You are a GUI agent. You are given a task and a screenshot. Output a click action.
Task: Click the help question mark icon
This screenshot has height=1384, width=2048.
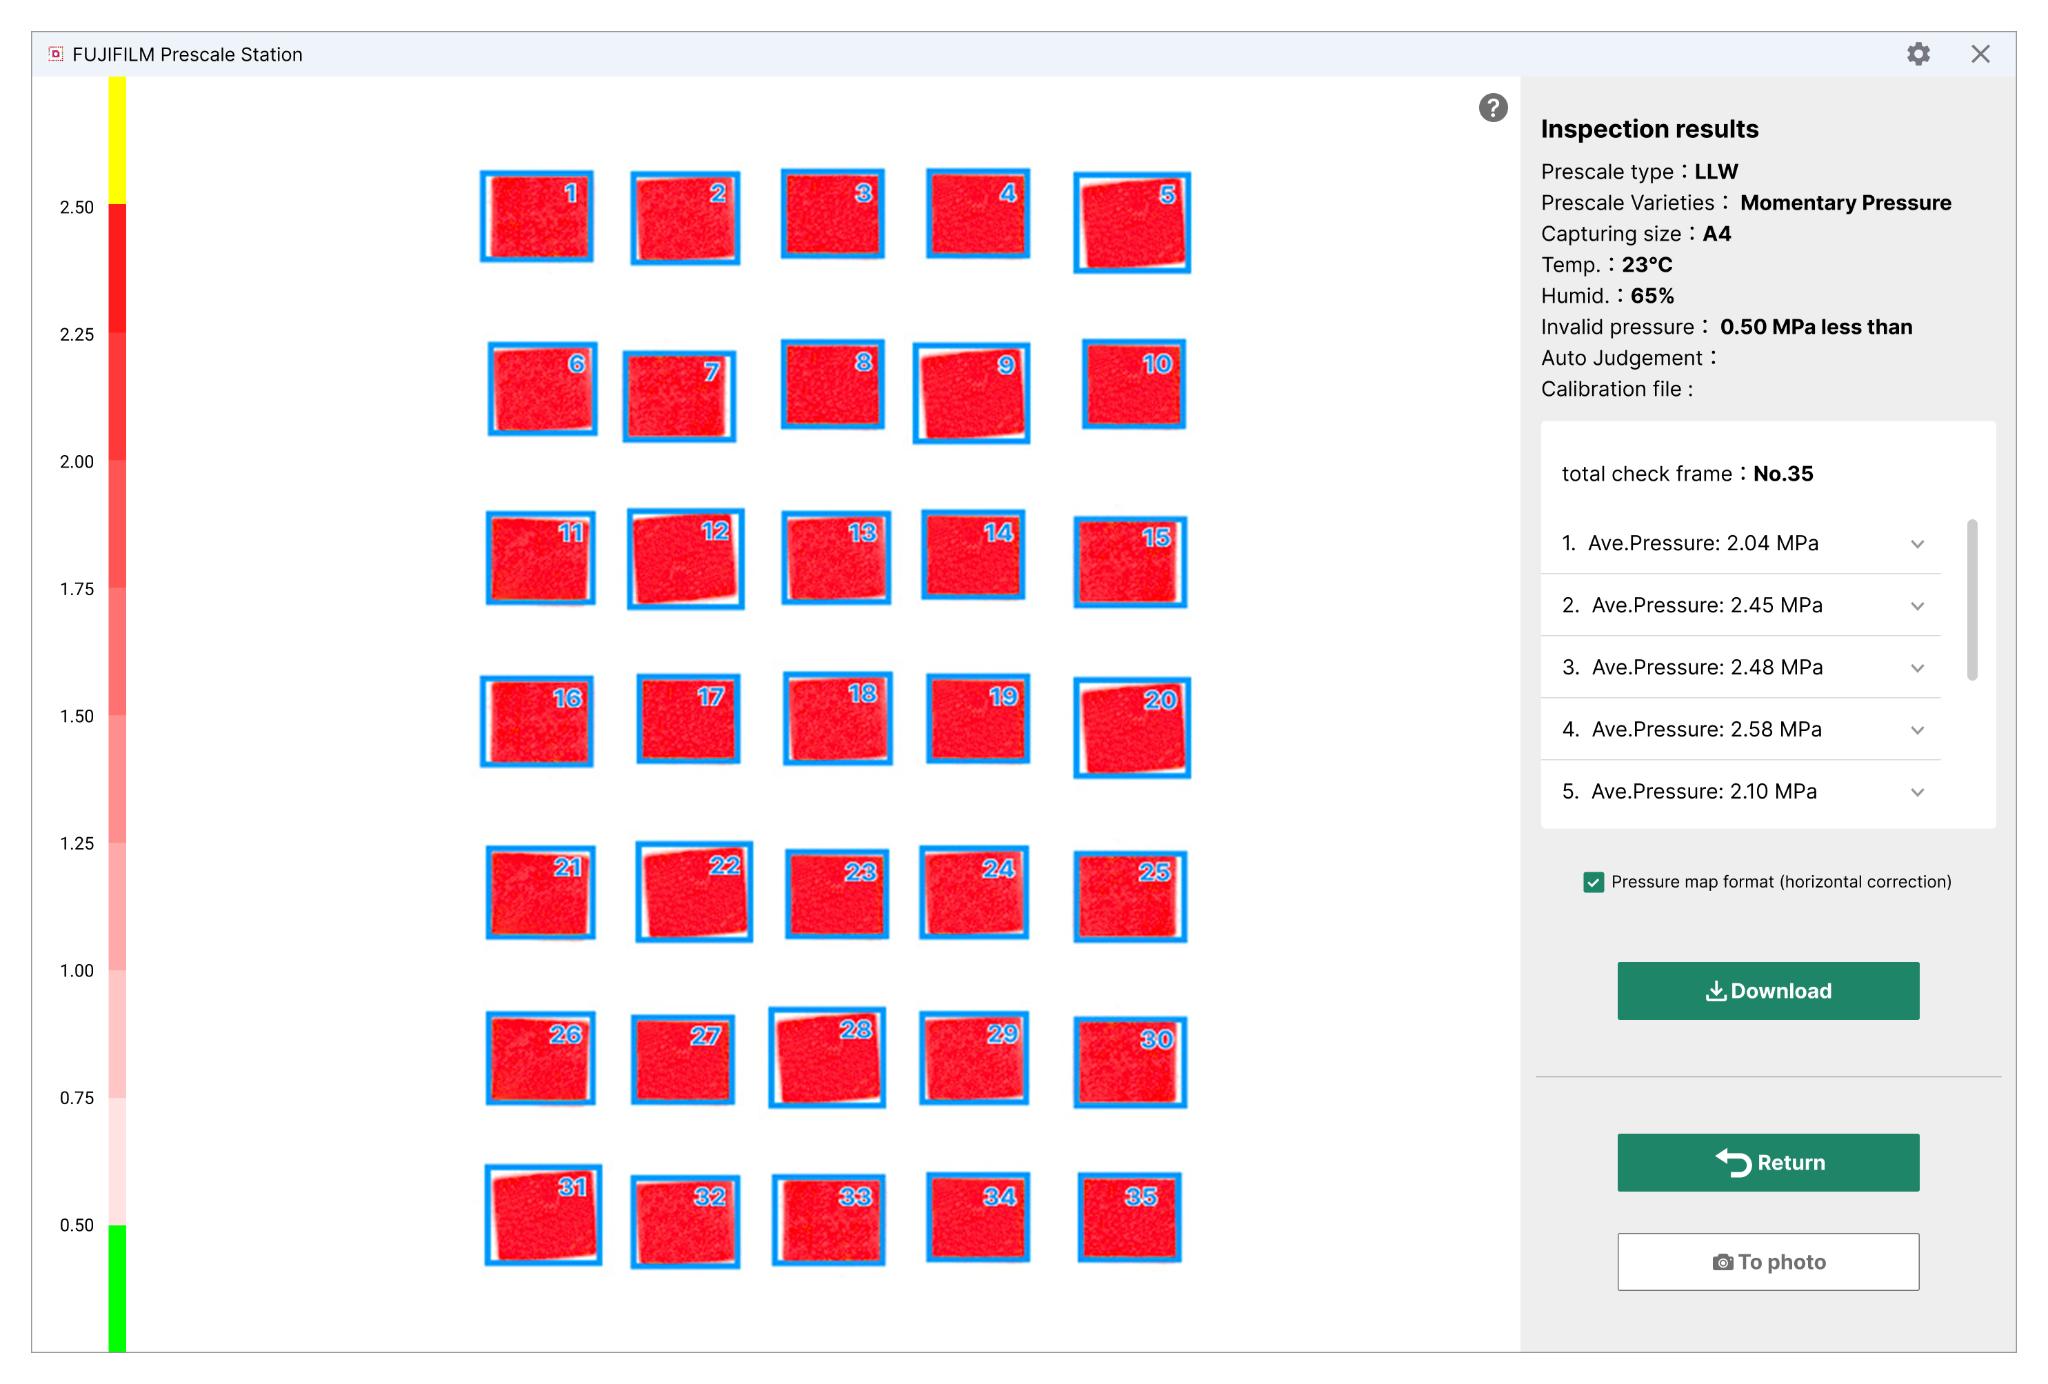point(1492,108)
